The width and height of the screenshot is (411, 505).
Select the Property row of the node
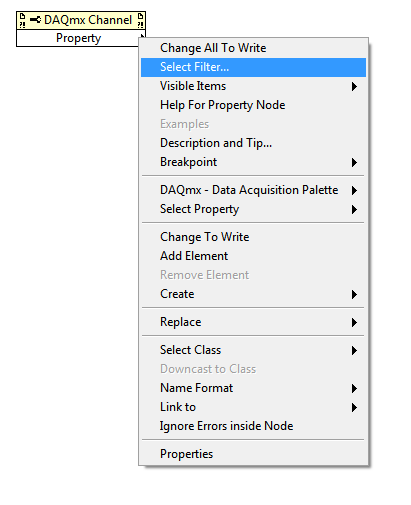(x=78, y=38)
